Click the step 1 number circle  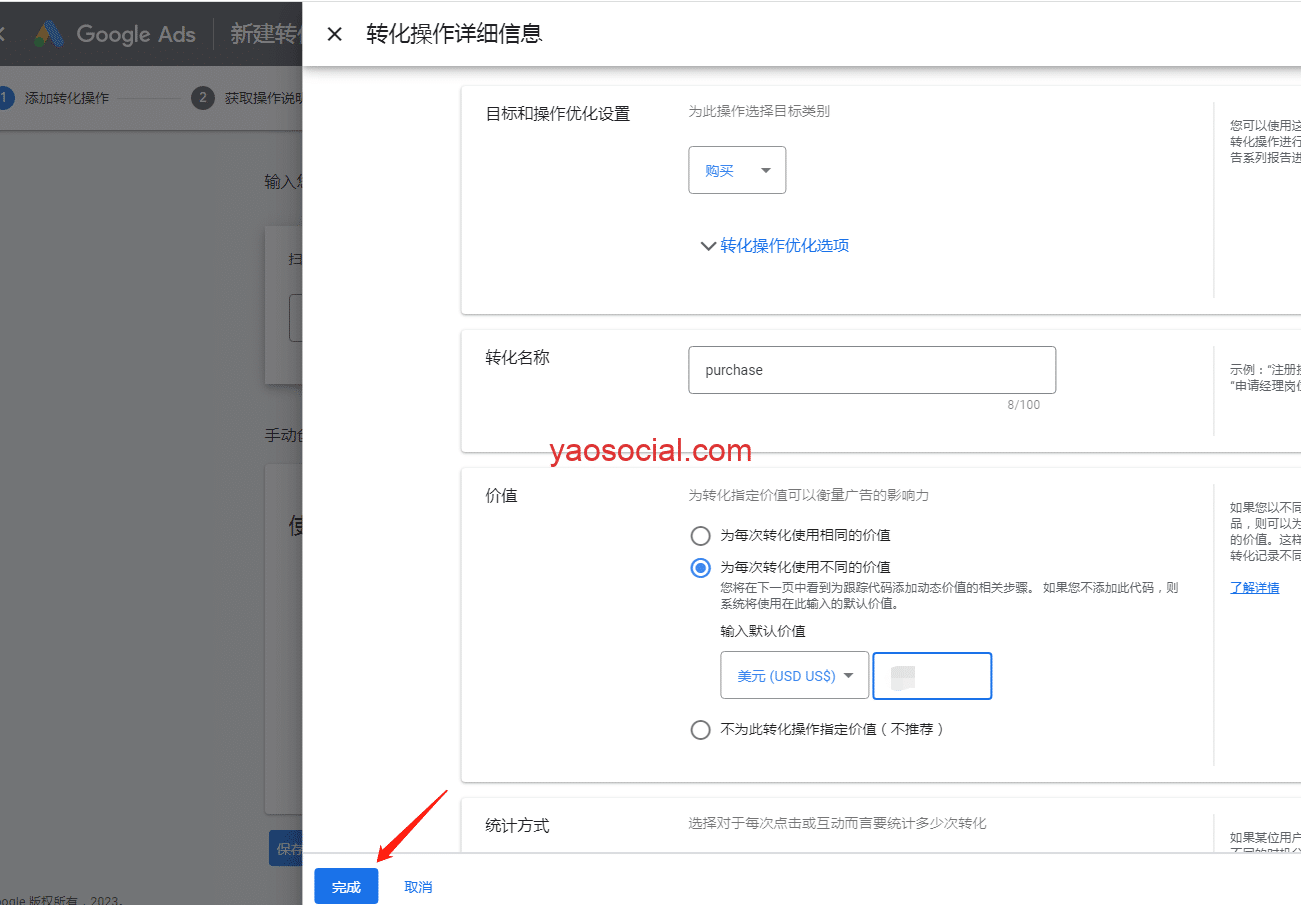coord(5,98)
